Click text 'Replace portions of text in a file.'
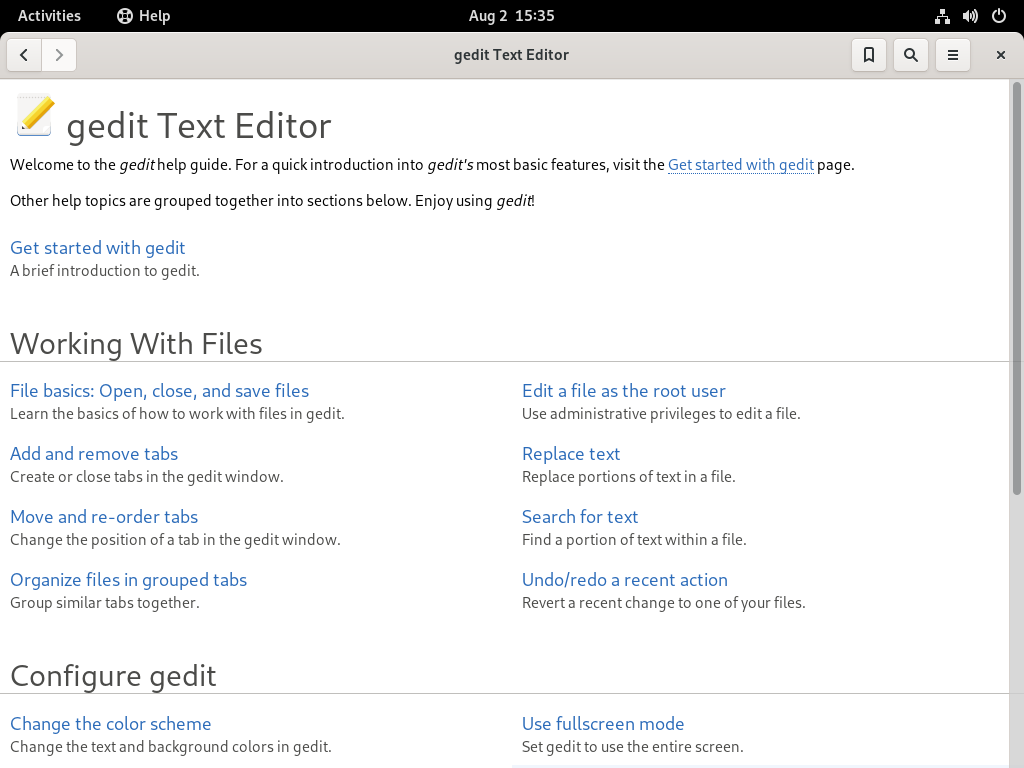Image resolution: width=1024 pixels, height=768 pixels. tap(628, 477)
